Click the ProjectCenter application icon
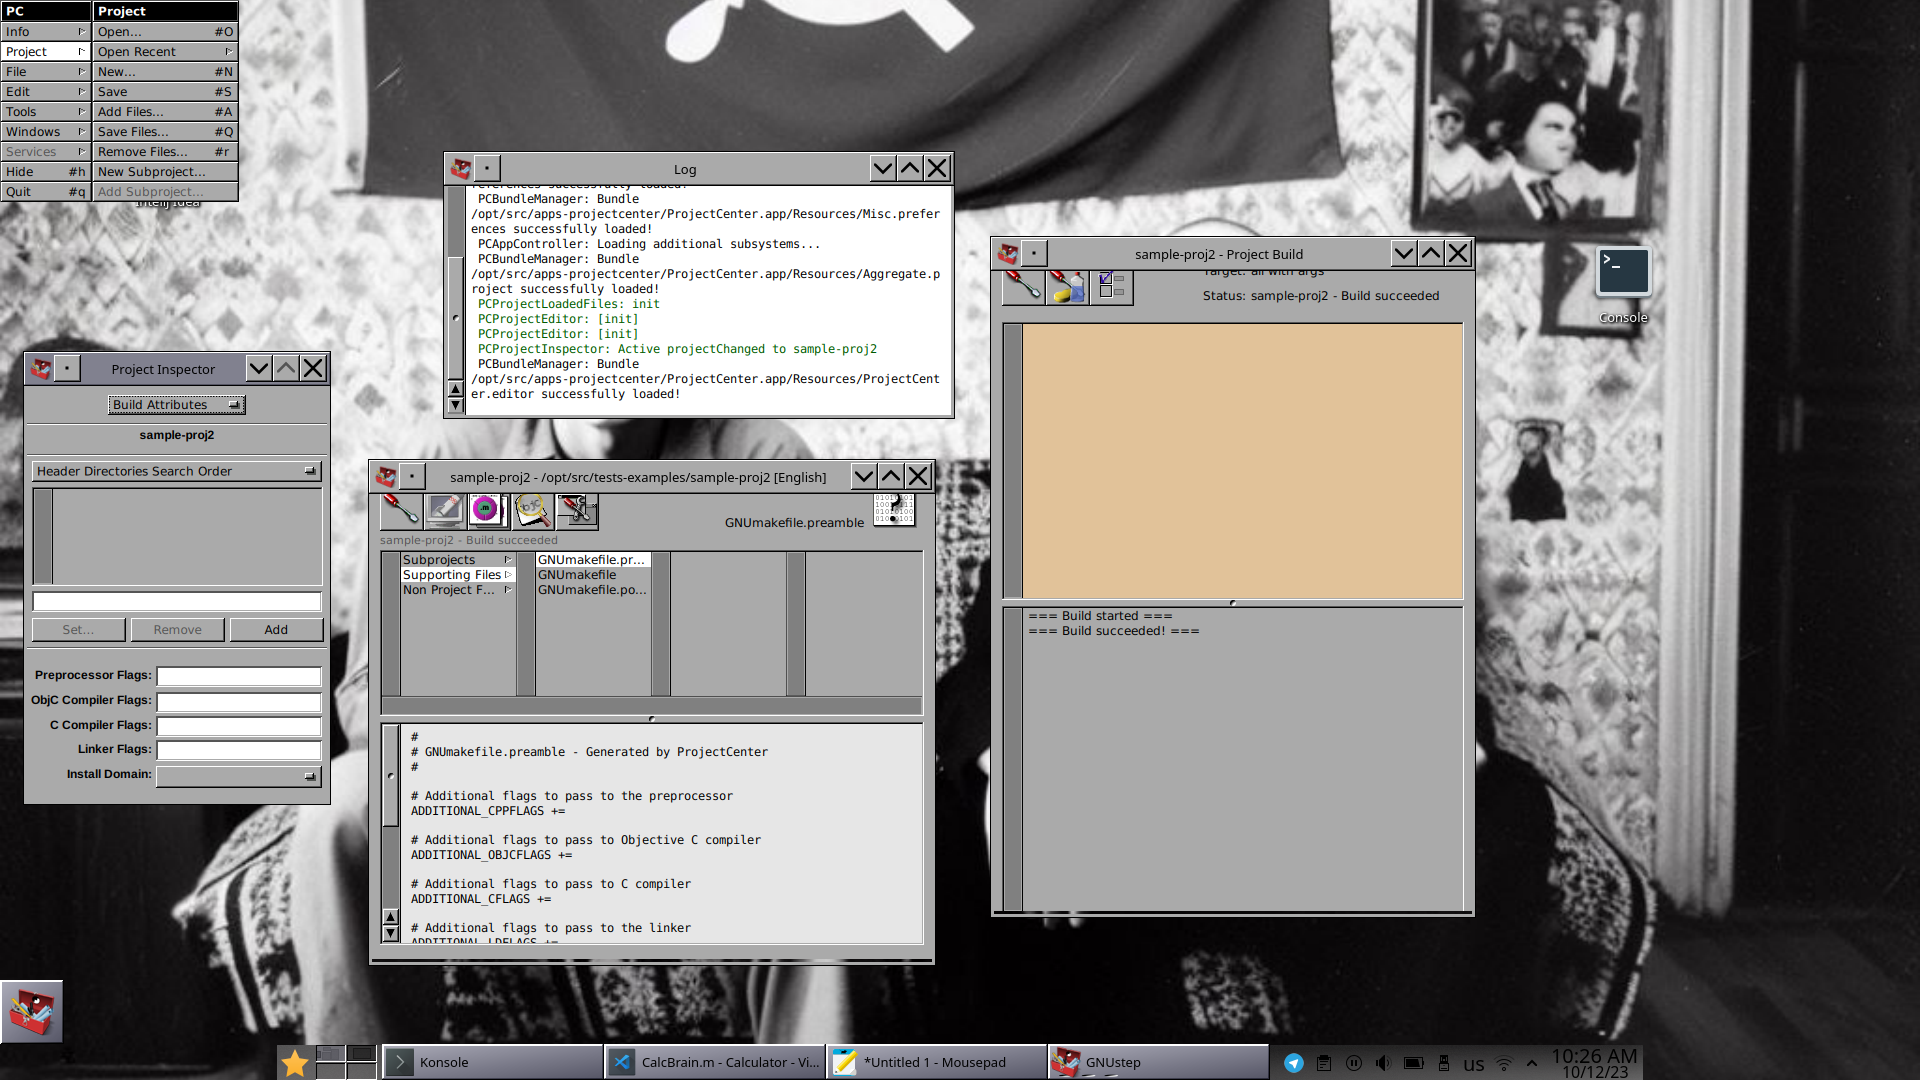This screenshot has height=1080, width=1920. pos(32,1010)
